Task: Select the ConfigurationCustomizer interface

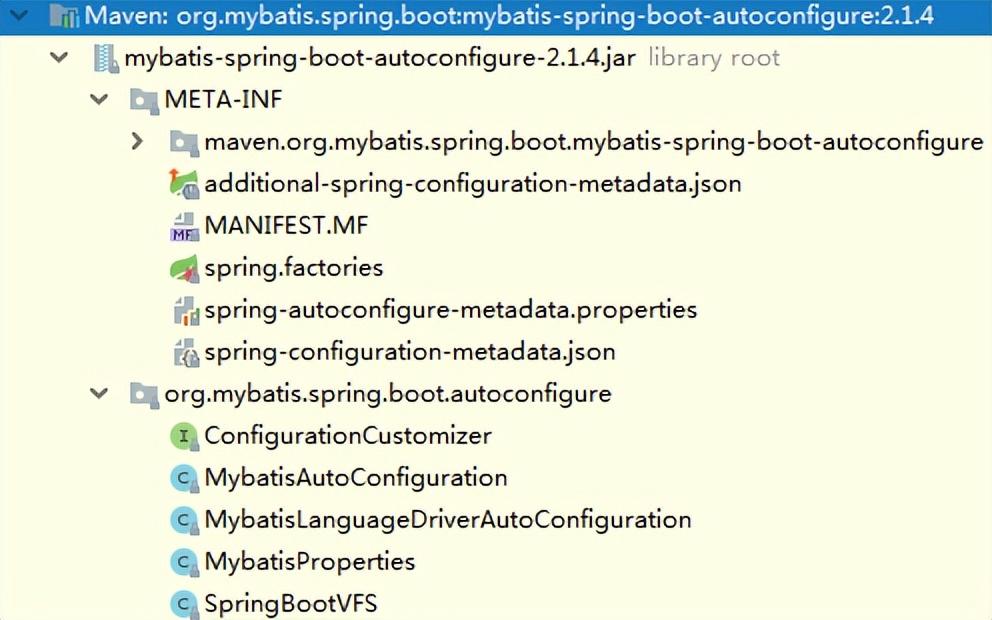Action: (x=348, y=436)
